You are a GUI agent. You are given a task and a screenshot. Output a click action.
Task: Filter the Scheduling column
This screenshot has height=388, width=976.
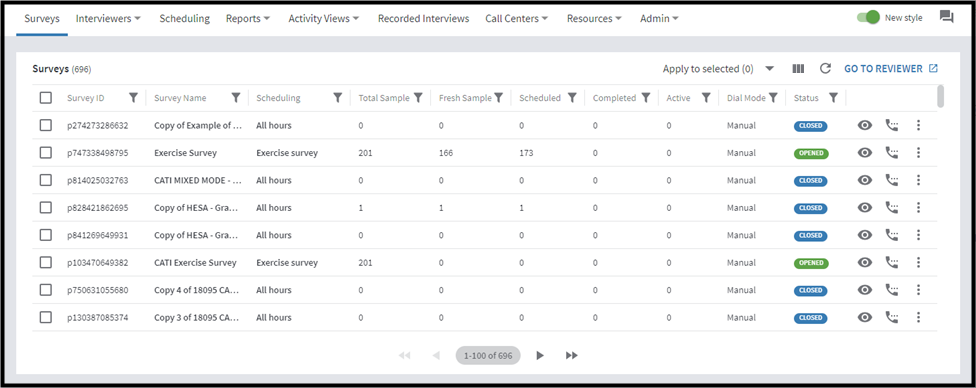(x=337, y=98)
